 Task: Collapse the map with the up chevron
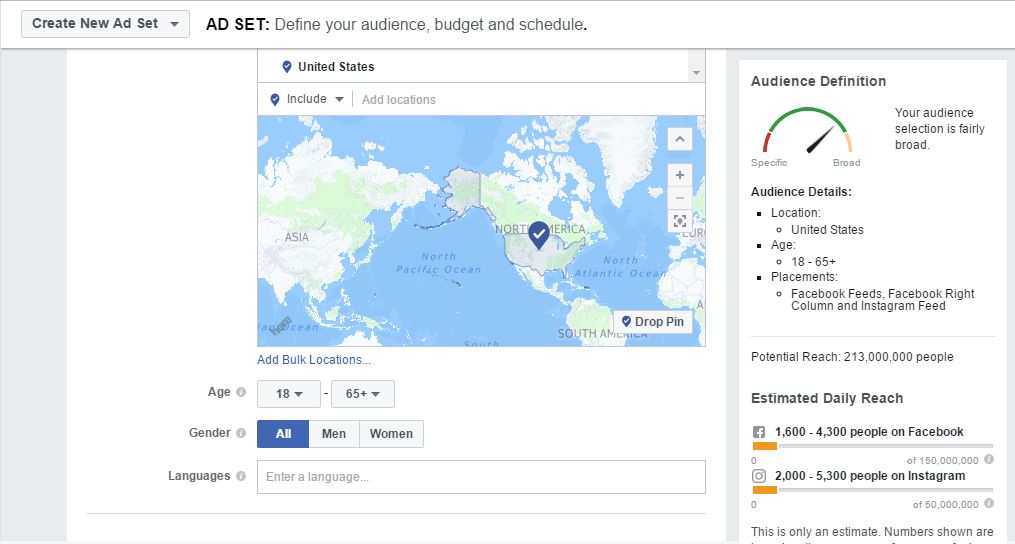680,139
